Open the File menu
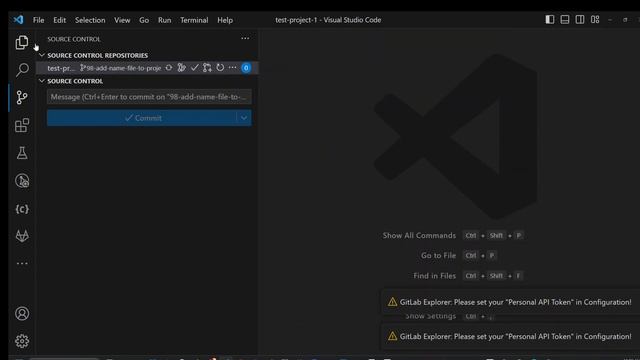The image size is (640, 360). (39, 20)
